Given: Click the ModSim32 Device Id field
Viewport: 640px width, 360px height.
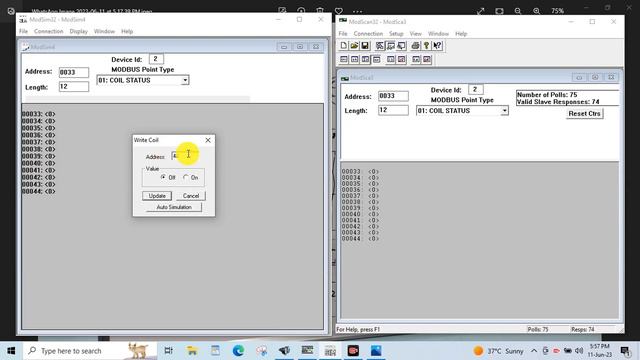Looking at the screenshot, I should [156, 59].
